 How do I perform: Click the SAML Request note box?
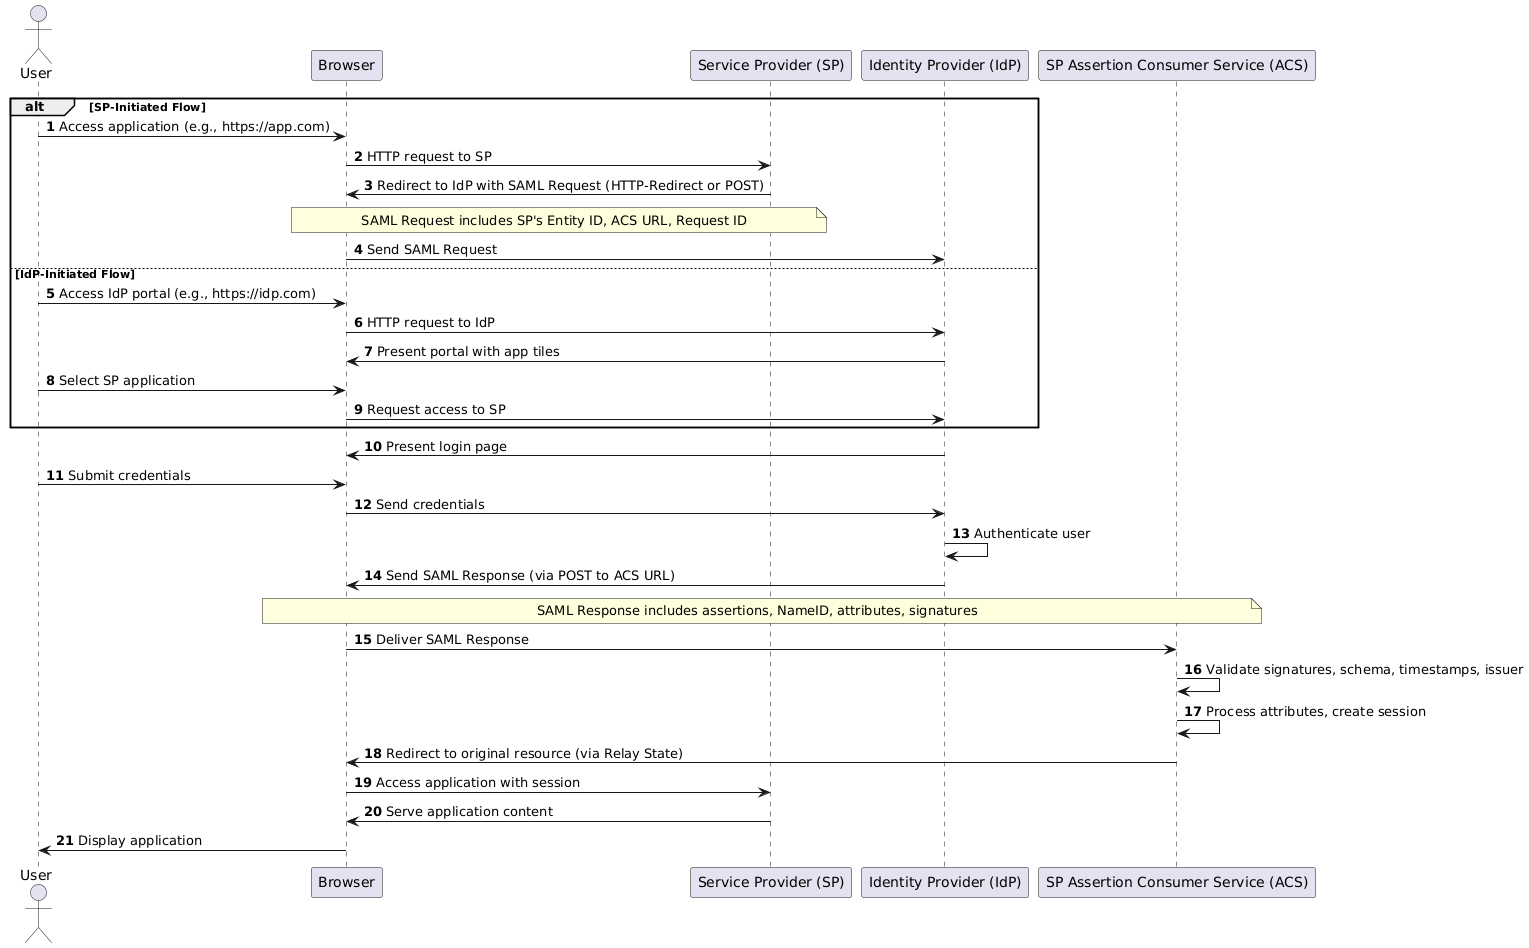(x=557, y=220)
